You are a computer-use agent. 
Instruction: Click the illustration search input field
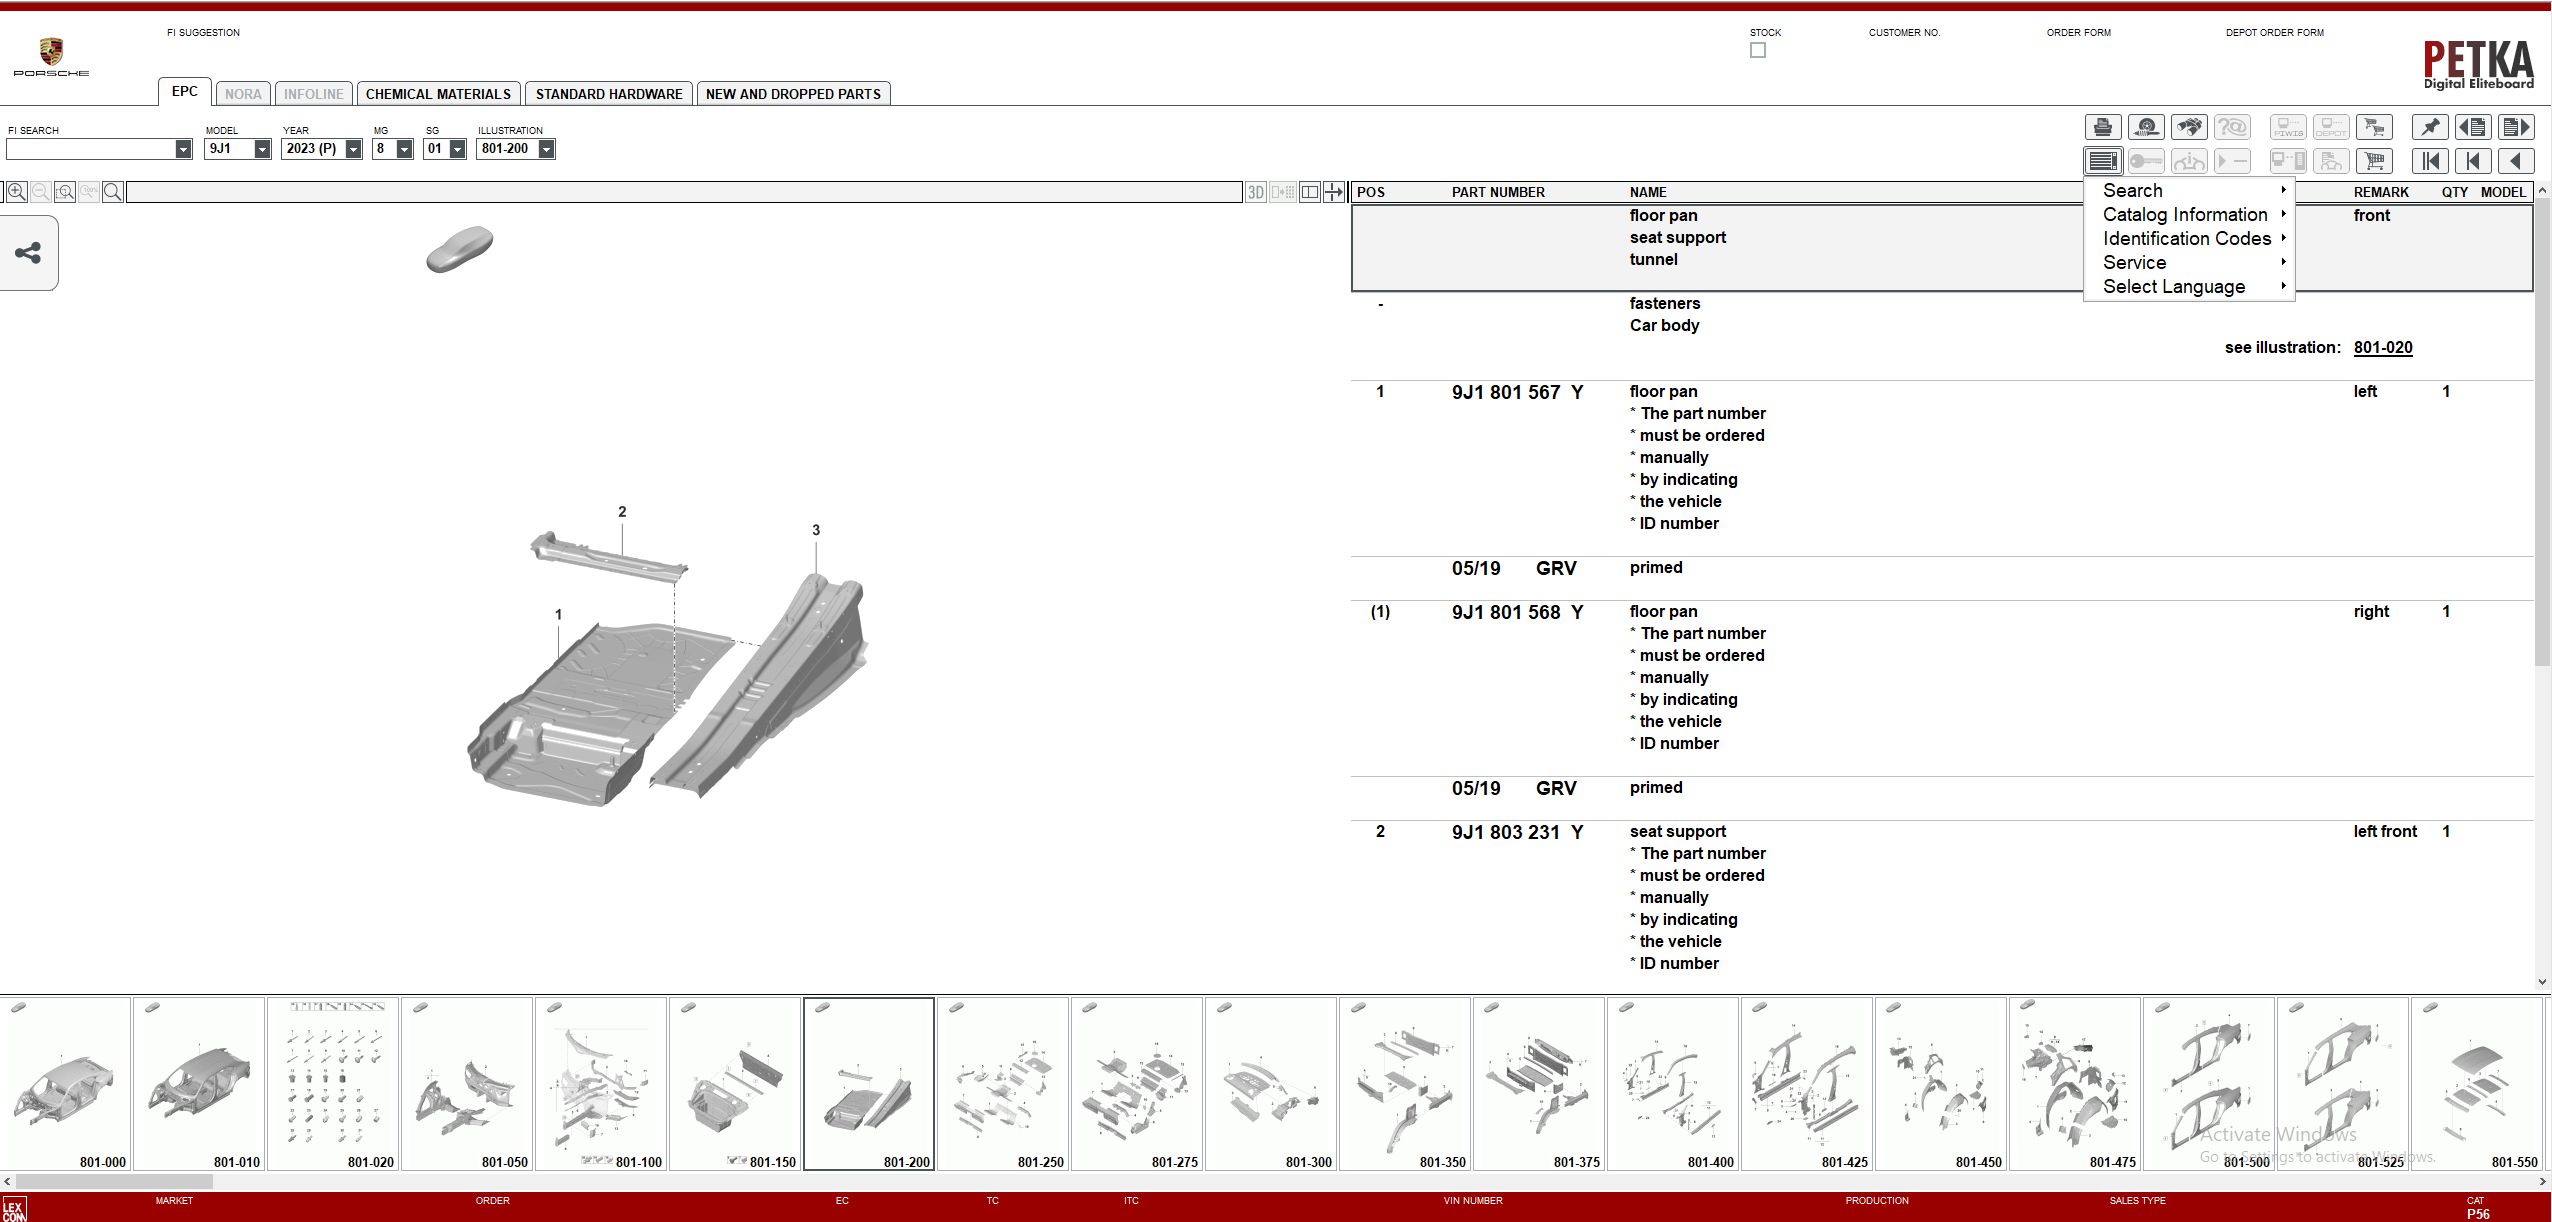684,192
